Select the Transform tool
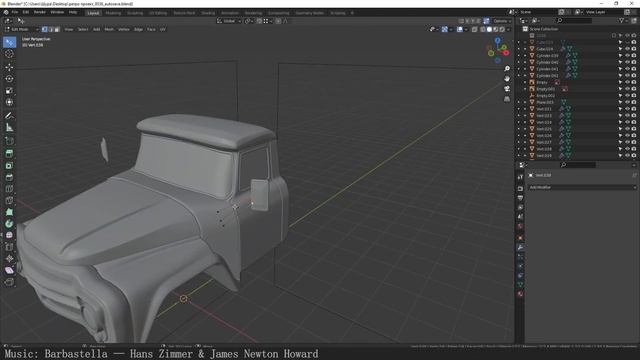This screenshot has width=640, height=360. (9, 102)
